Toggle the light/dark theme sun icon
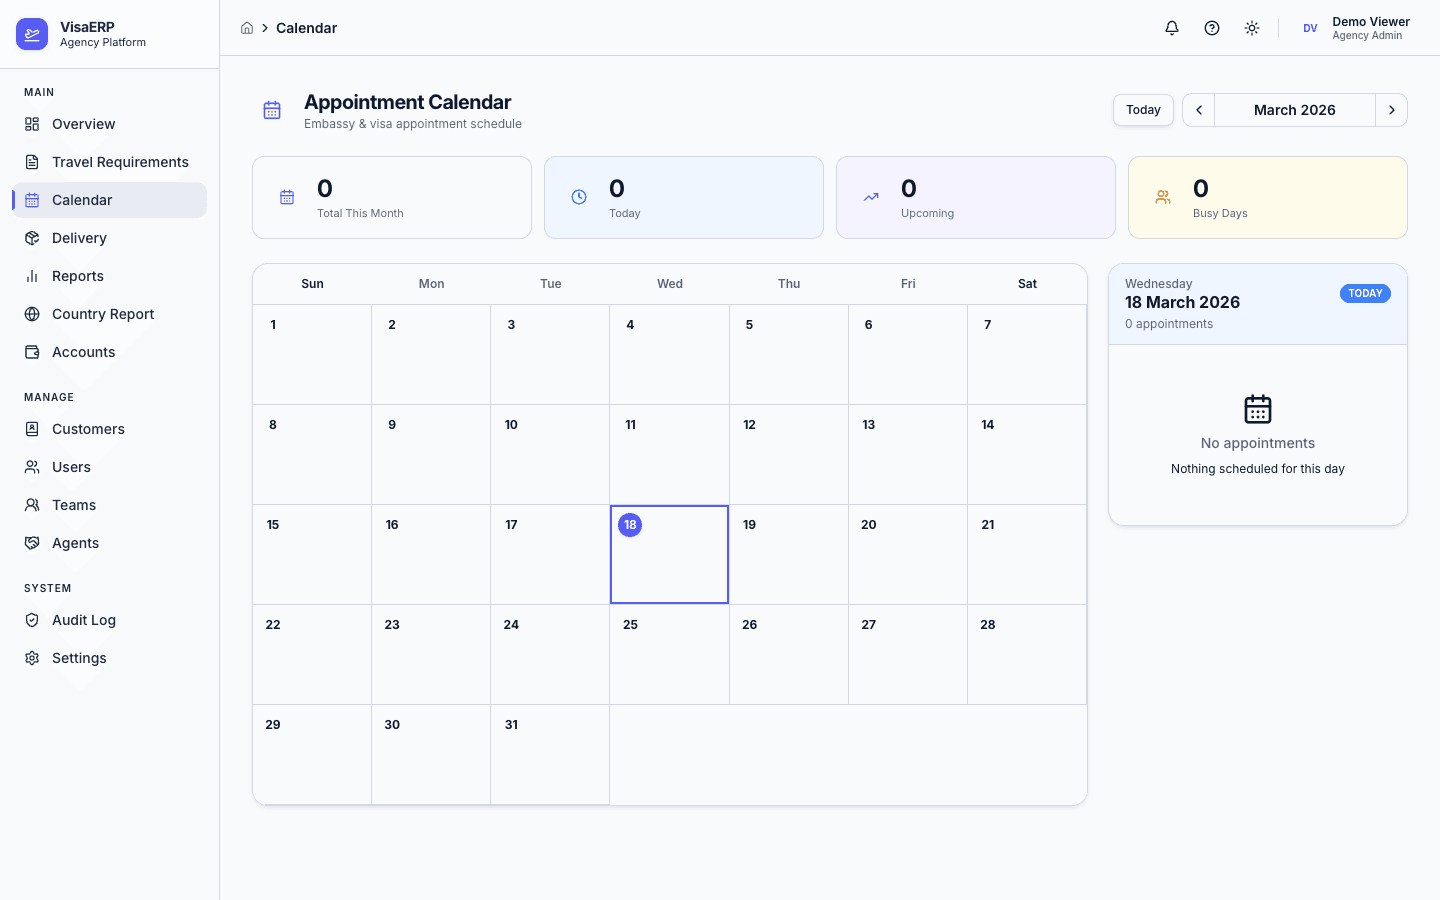This screenshot has height=900, width=1440. [1251, 28]
